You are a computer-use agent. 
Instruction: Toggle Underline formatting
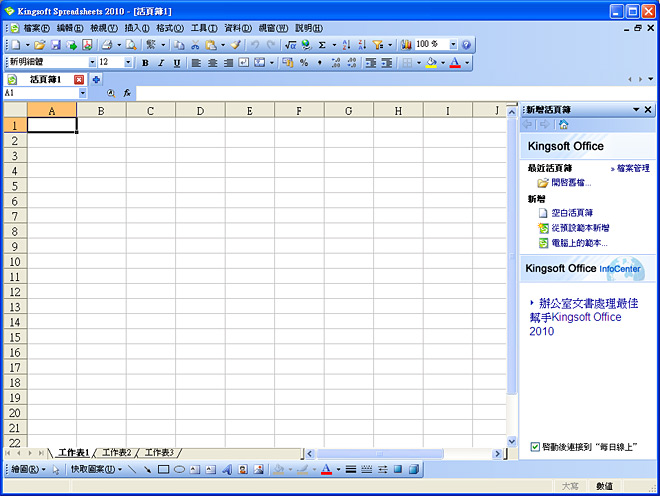tap(177, 63)
